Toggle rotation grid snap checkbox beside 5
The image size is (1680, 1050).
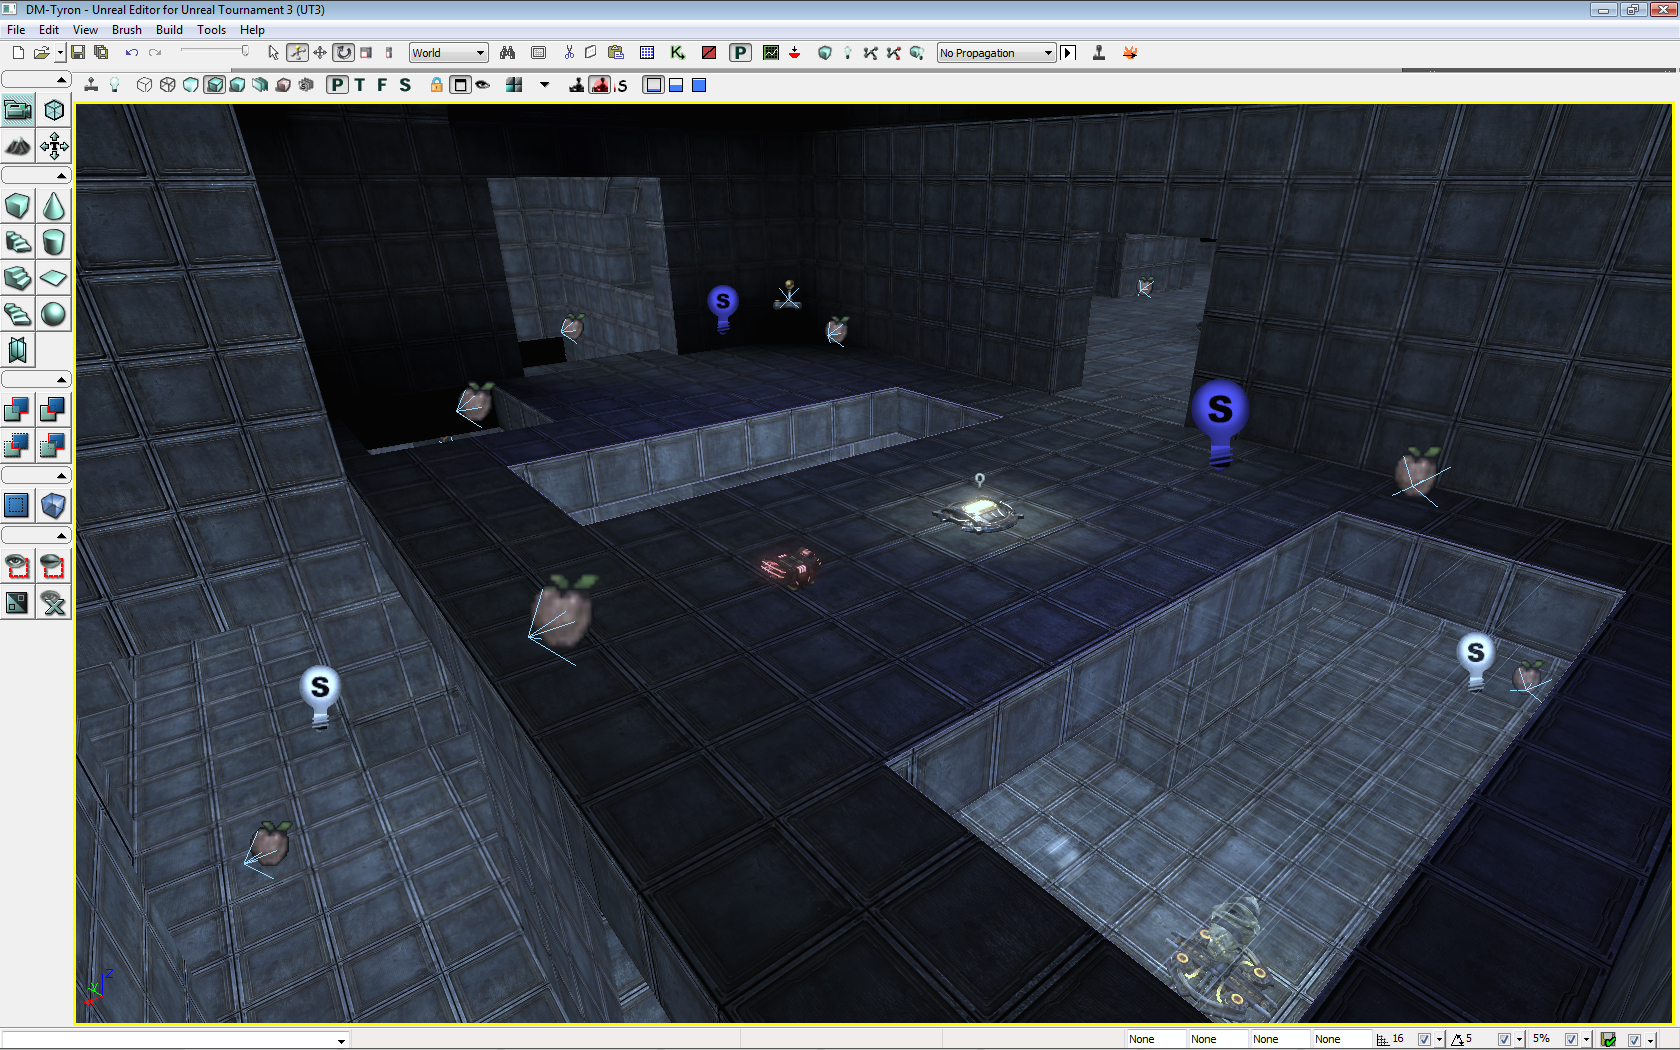(x=1504, y=1040)
